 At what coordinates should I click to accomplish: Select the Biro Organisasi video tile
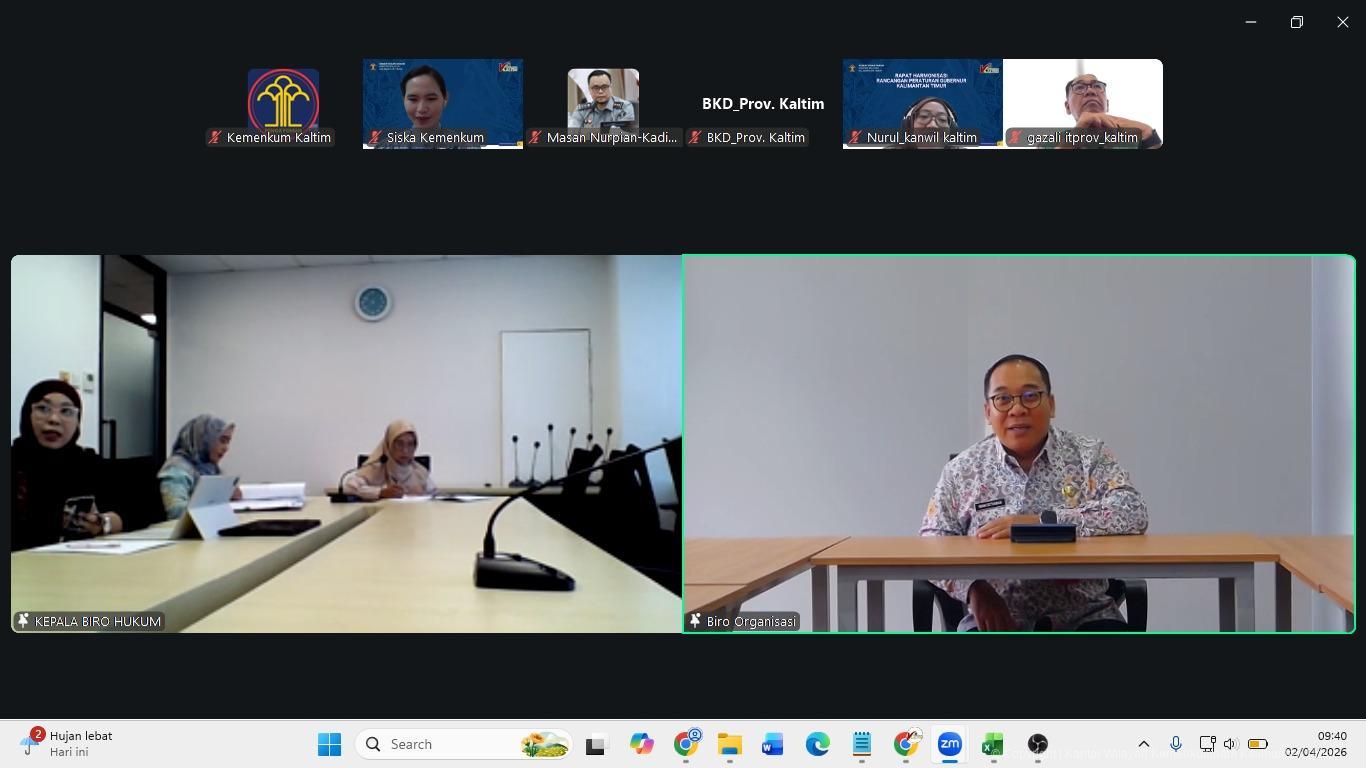tap(1018, 443)
